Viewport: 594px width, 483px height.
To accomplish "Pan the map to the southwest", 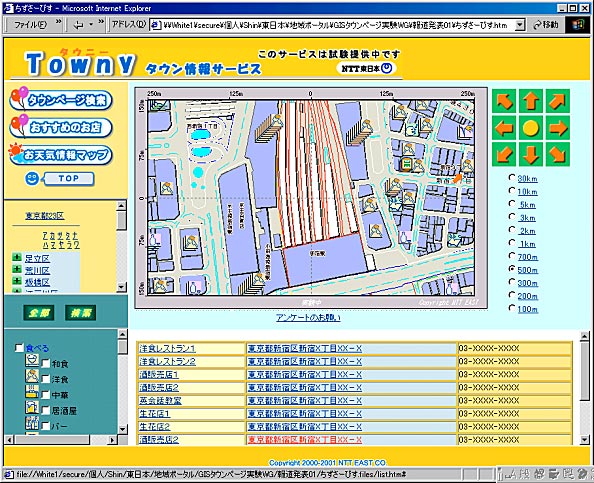I will tap(504, 155).
